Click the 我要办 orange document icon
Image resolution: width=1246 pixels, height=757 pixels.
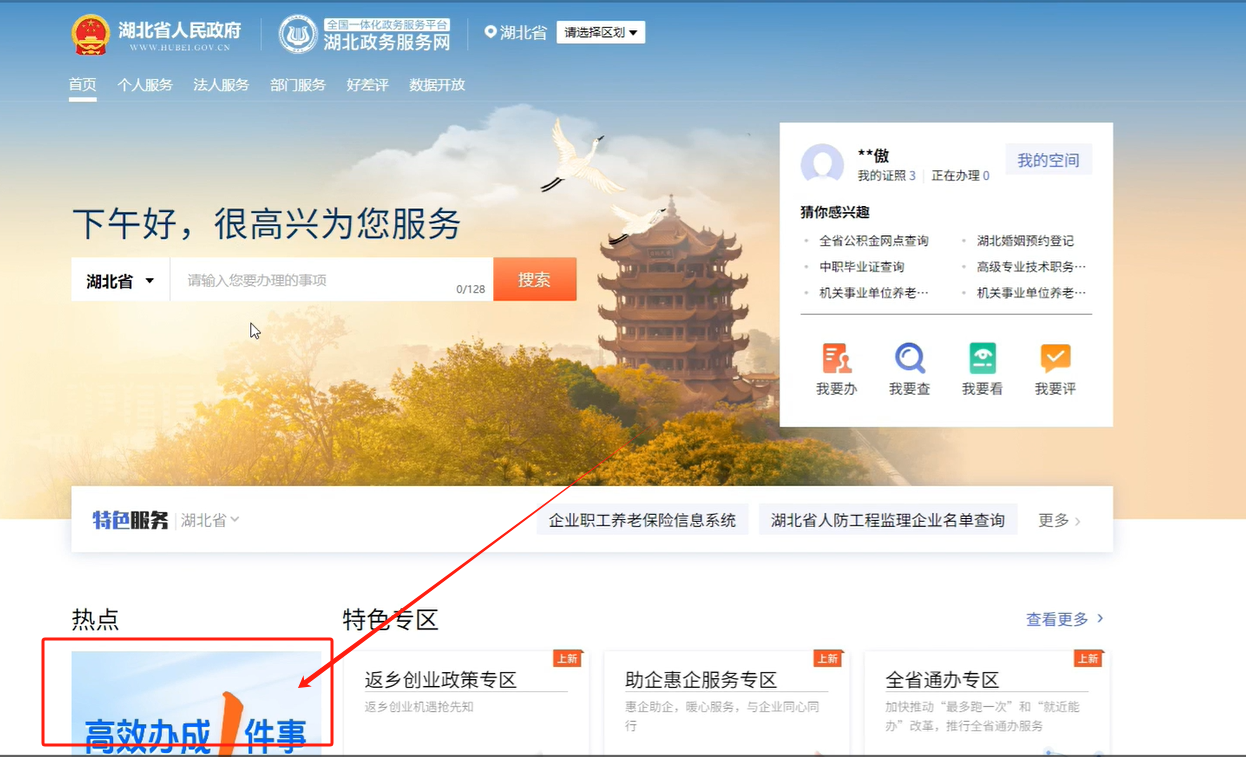(836, 358)
